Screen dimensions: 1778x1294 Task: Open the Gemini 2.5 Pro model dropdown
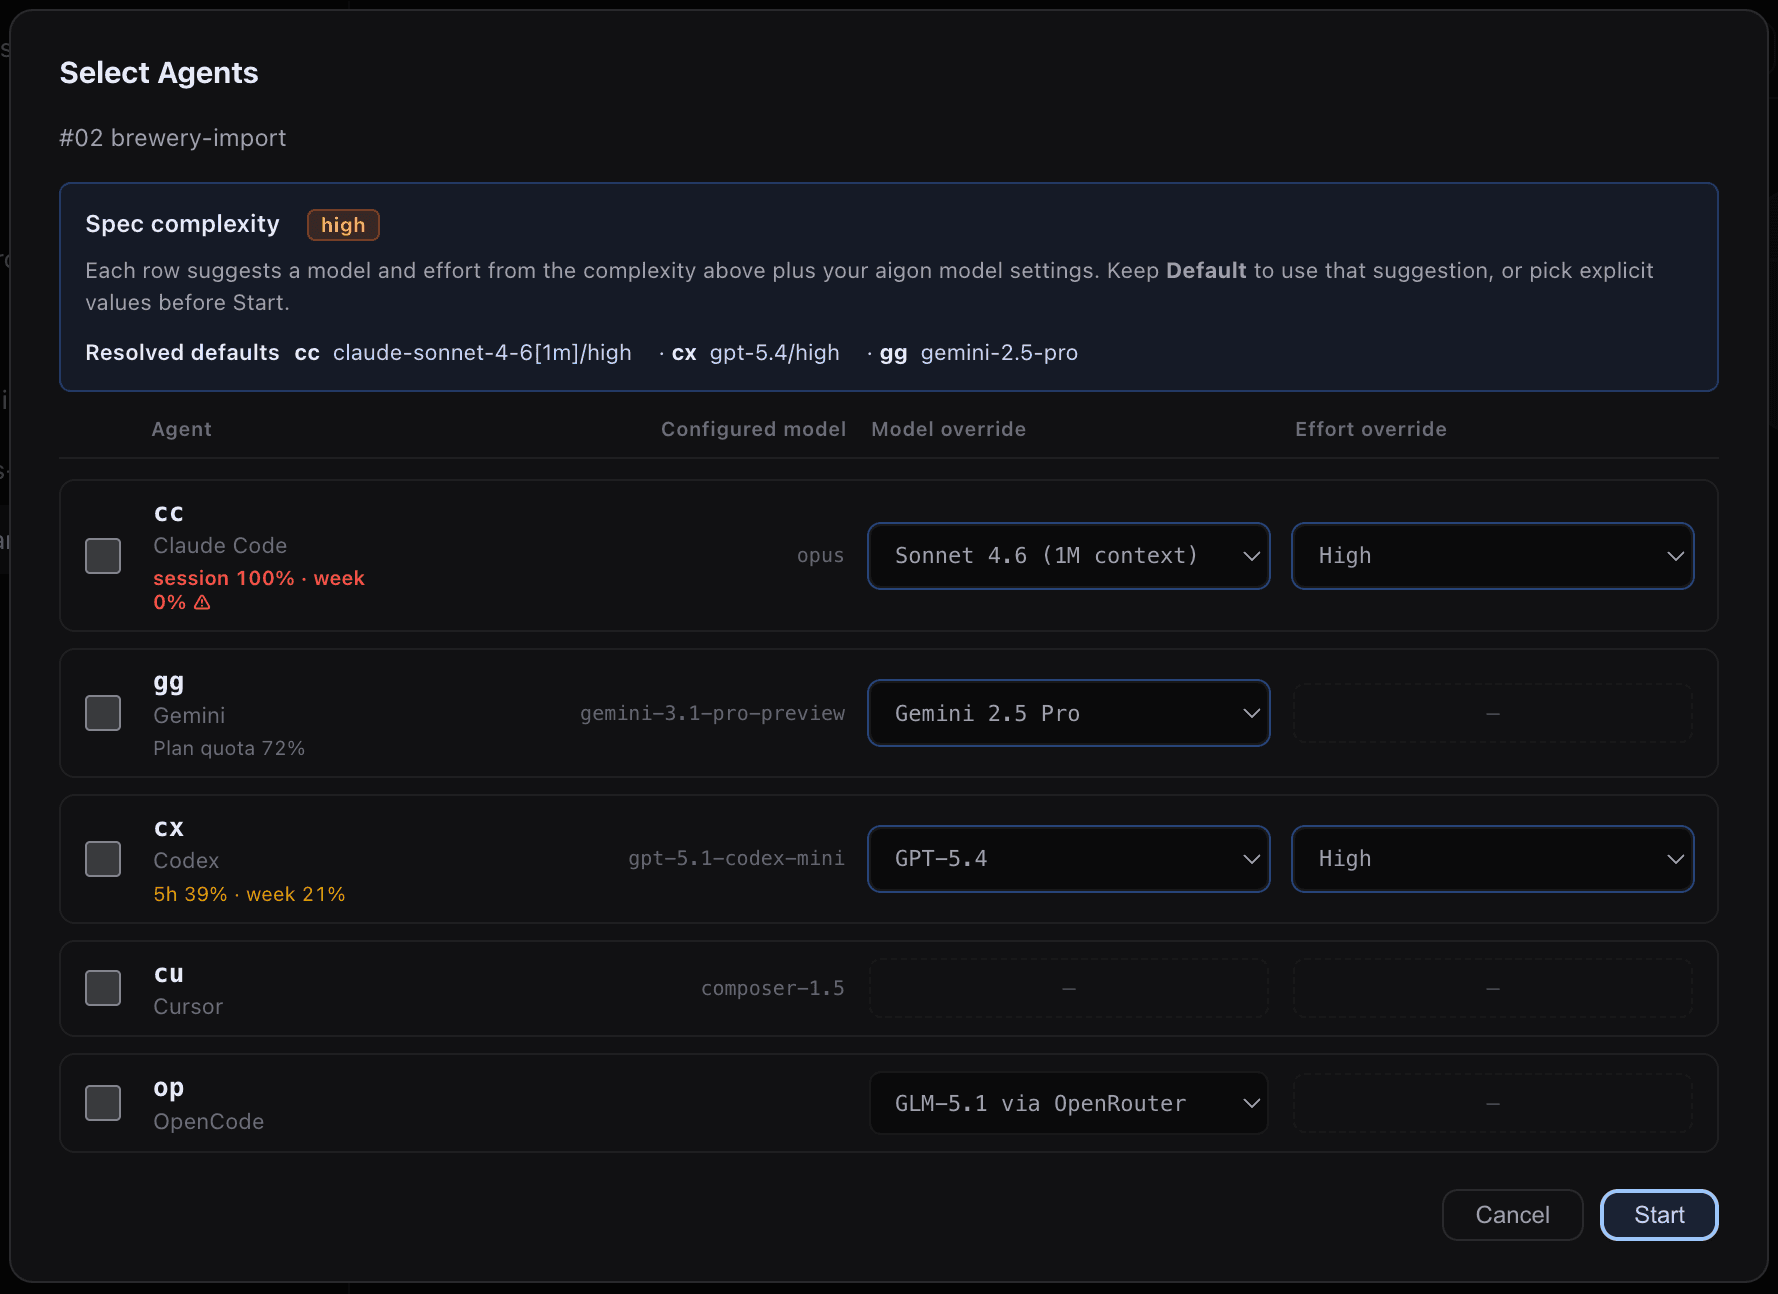point(1068,712)
